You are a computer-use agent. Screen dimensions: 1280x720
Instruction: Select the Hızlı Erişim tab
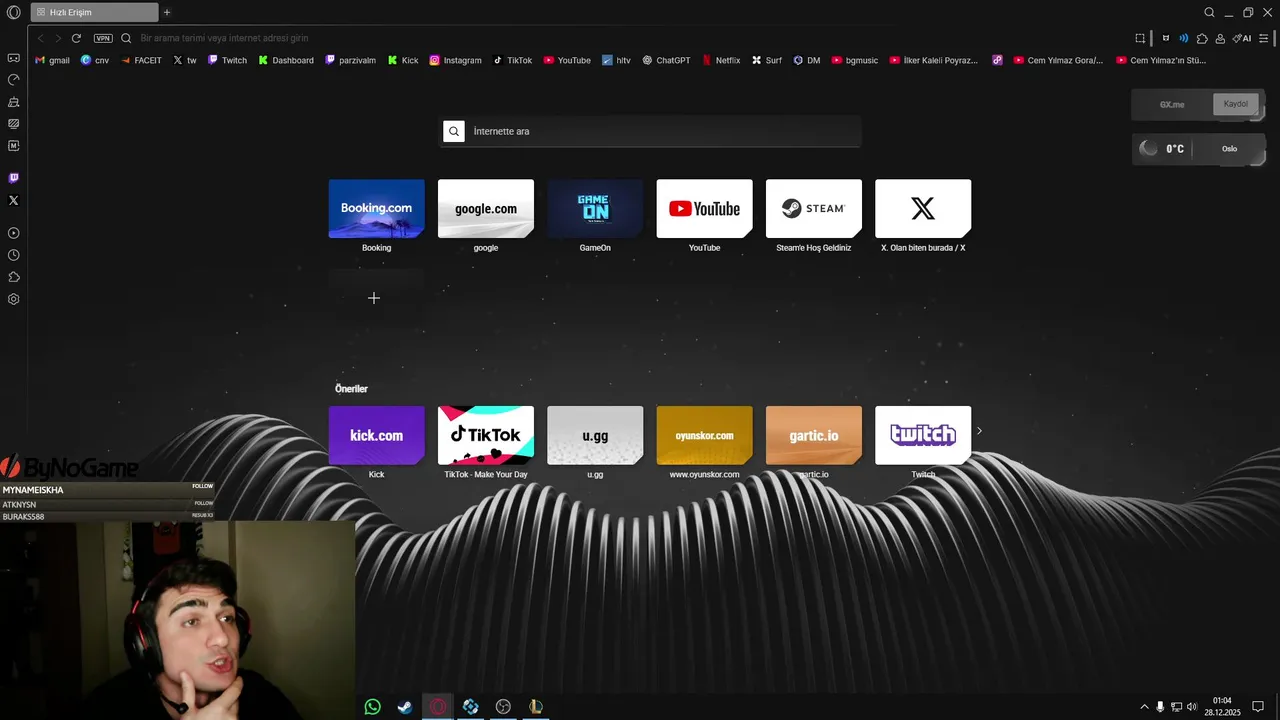coord(94,12)
